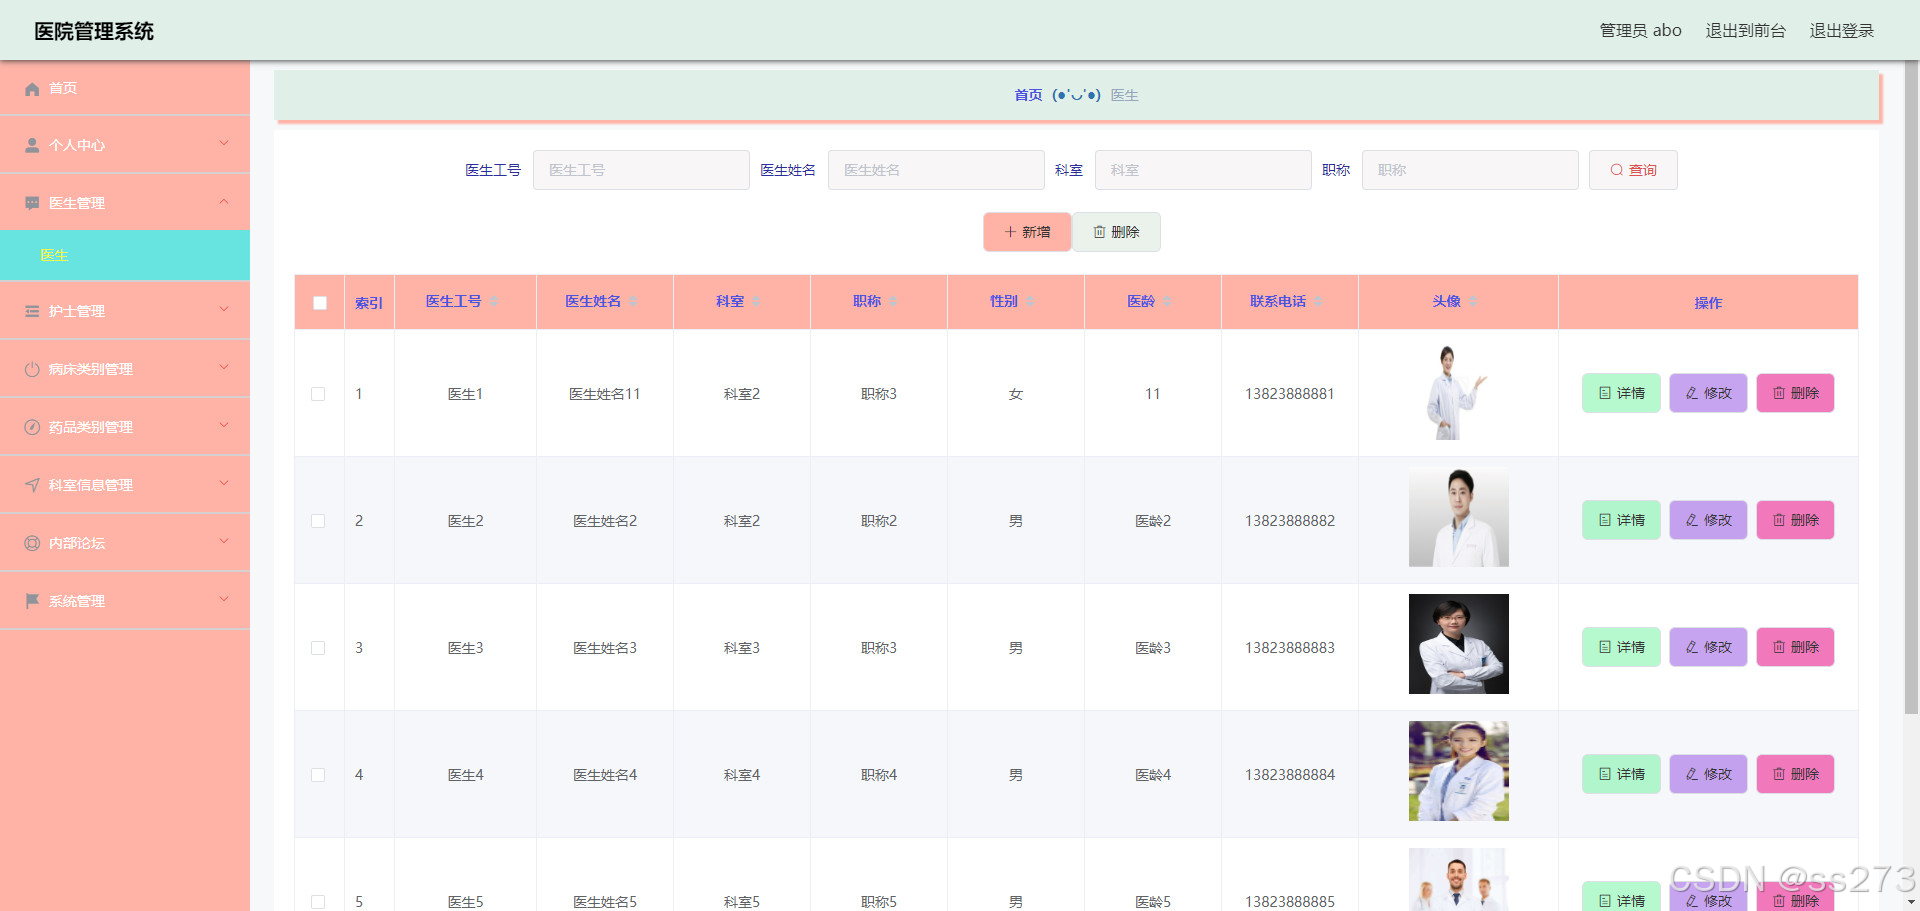This screenshot has width=1920, height=911.
Task: Open 药品类别管理 sidebar menu
Action: 125,427
